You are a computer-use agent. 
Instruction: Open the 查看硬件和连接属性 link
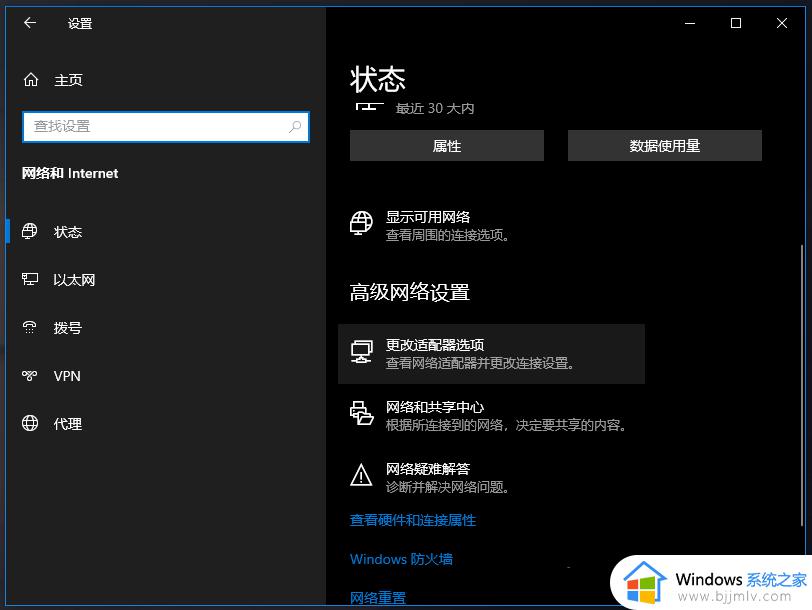click(413, 520)
